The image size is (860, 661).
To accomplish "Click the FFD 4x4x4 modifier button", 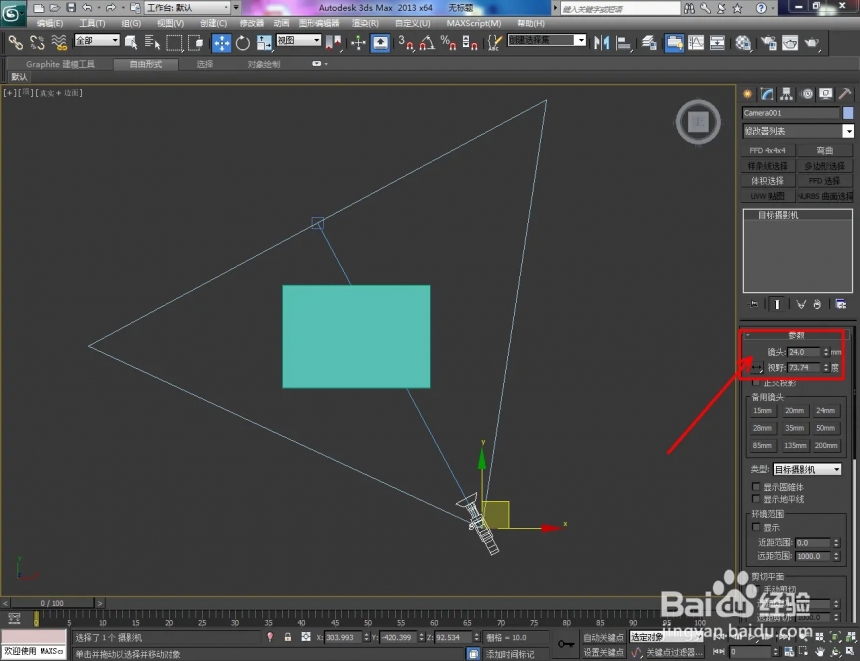I will [767, 150].
